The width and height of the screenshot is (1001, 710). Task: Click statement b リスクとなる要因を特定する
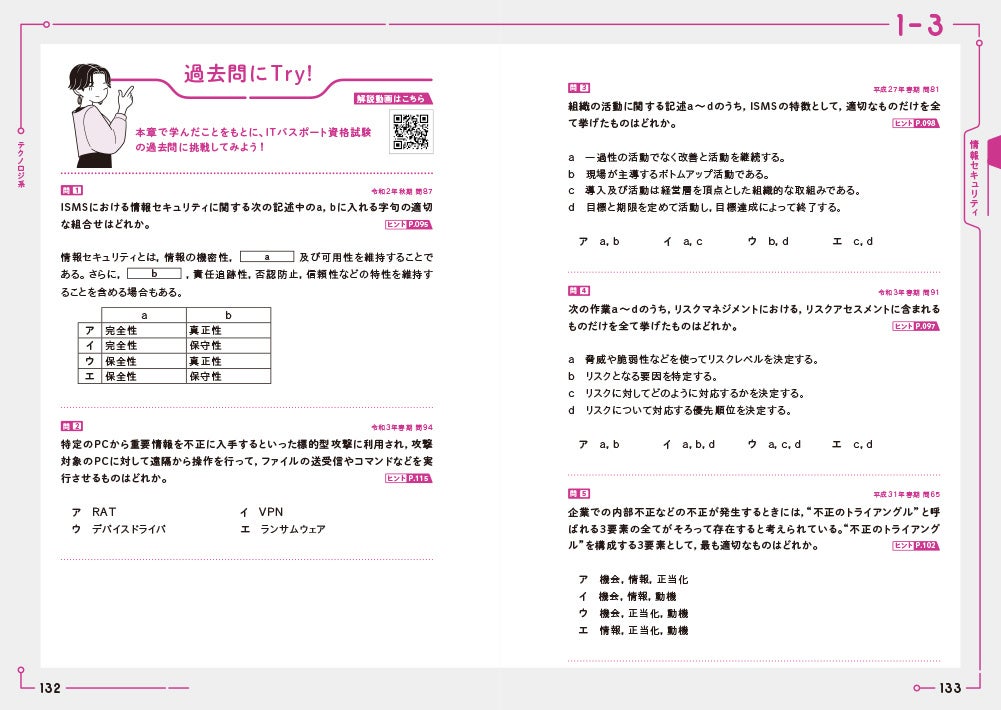pyautogui.click(x=642, y=377)
